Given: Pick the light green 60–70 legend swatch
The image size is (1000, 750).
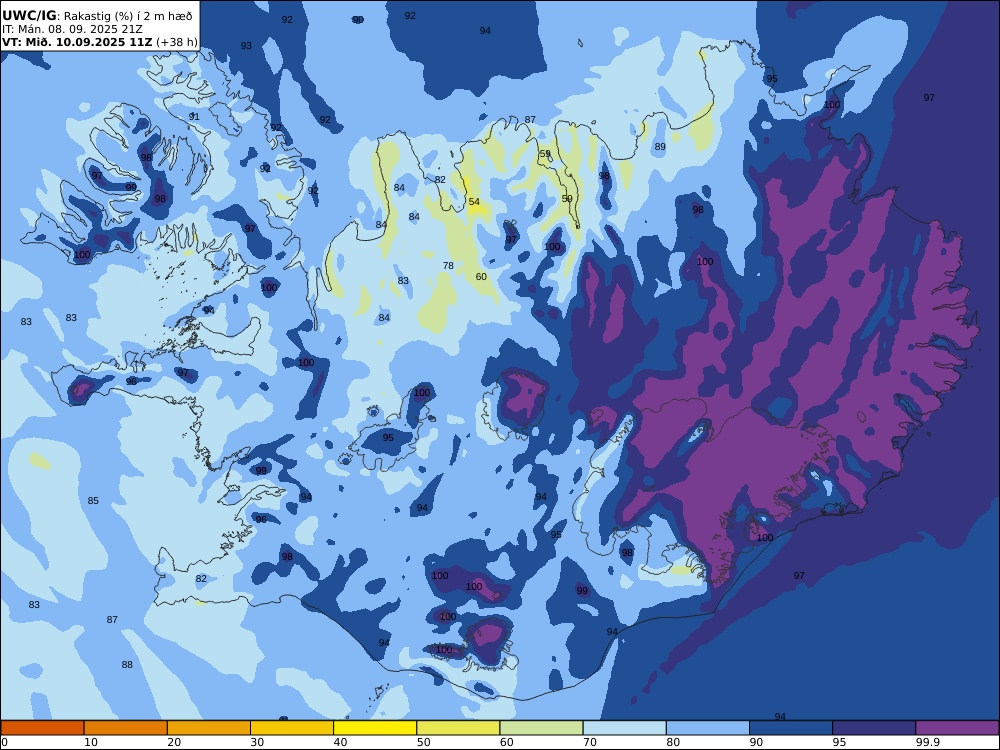Looking at the screenshot, I should (541, 728).
